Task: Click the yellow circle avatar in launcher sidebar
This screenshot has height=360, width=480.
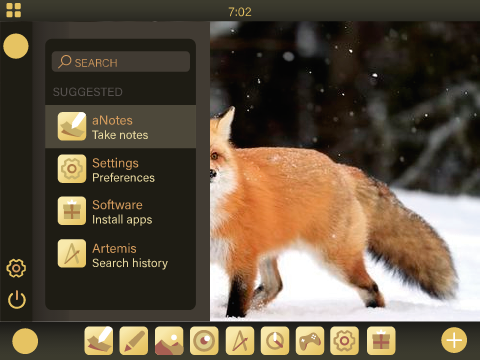Action: click(16, 46)
